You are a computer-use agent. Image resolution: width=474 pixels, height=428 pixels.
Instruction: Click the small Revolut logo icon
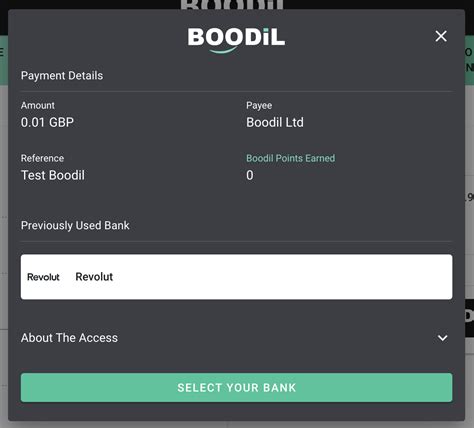[43, 277]
